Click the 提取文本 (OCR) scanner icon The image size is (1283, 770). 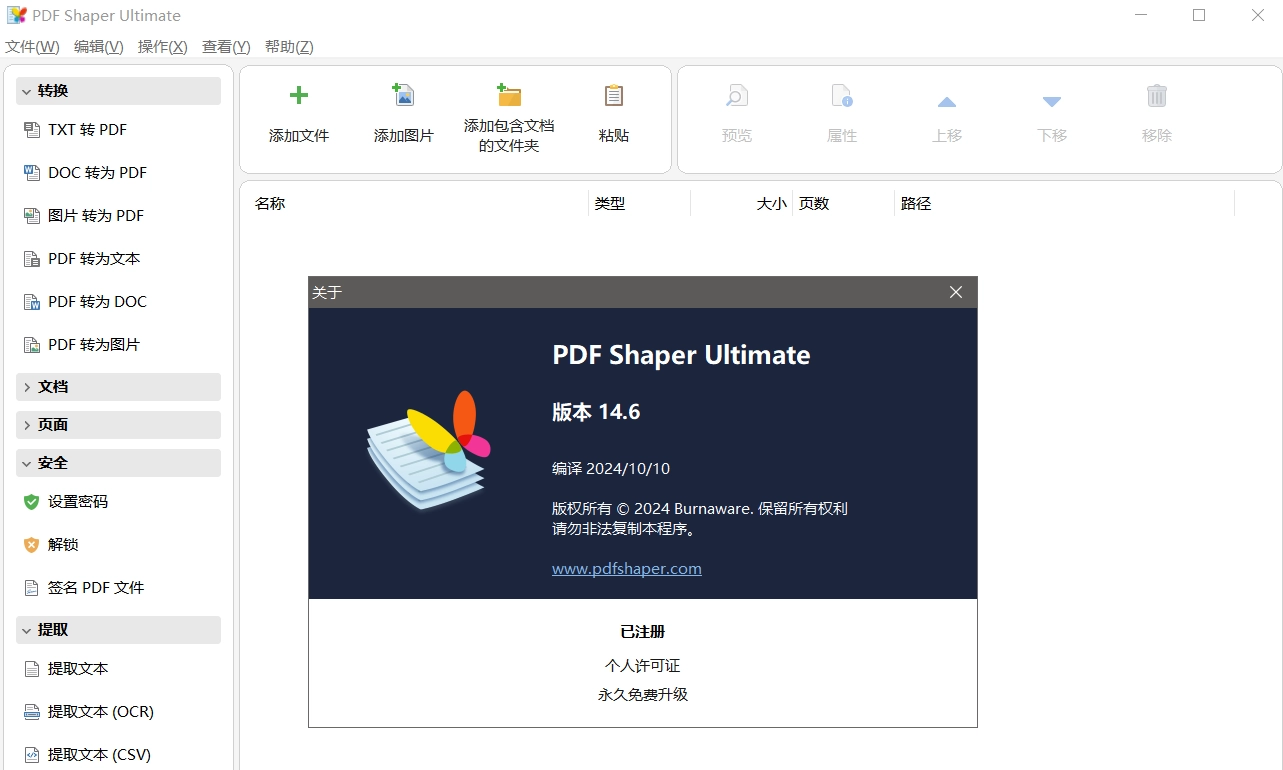pyautogui.click(x=31, y=712)
